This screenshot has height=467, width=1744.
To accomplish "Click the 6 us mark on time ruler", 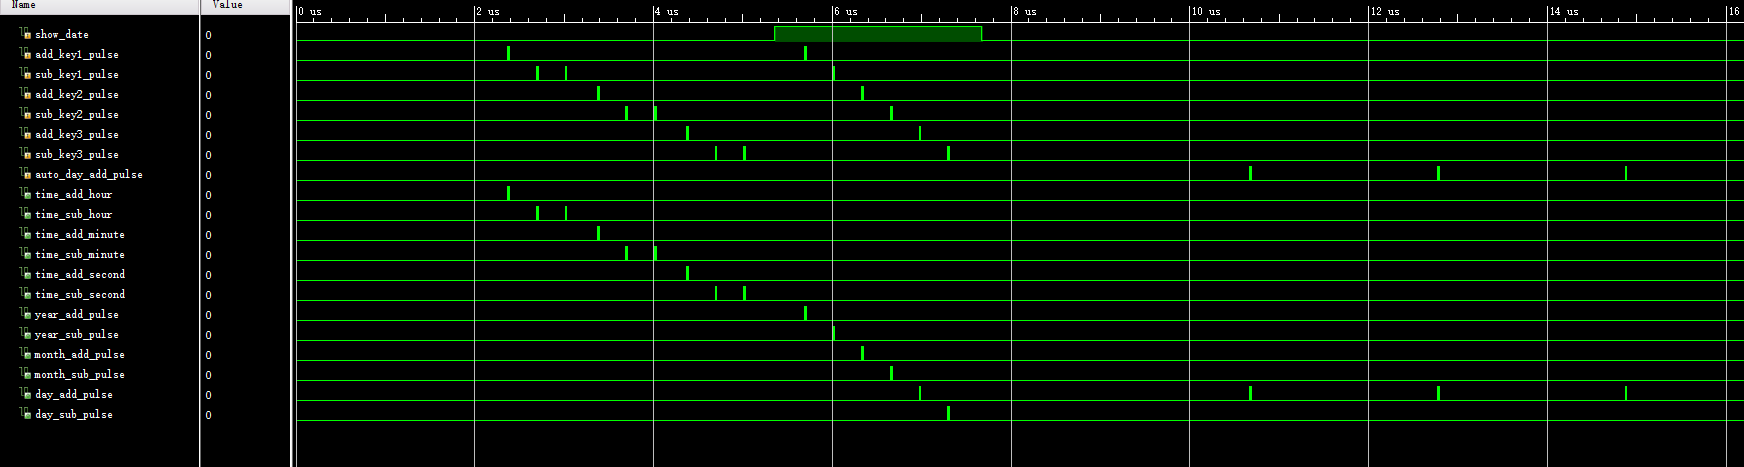I will [x=846, y=11].
